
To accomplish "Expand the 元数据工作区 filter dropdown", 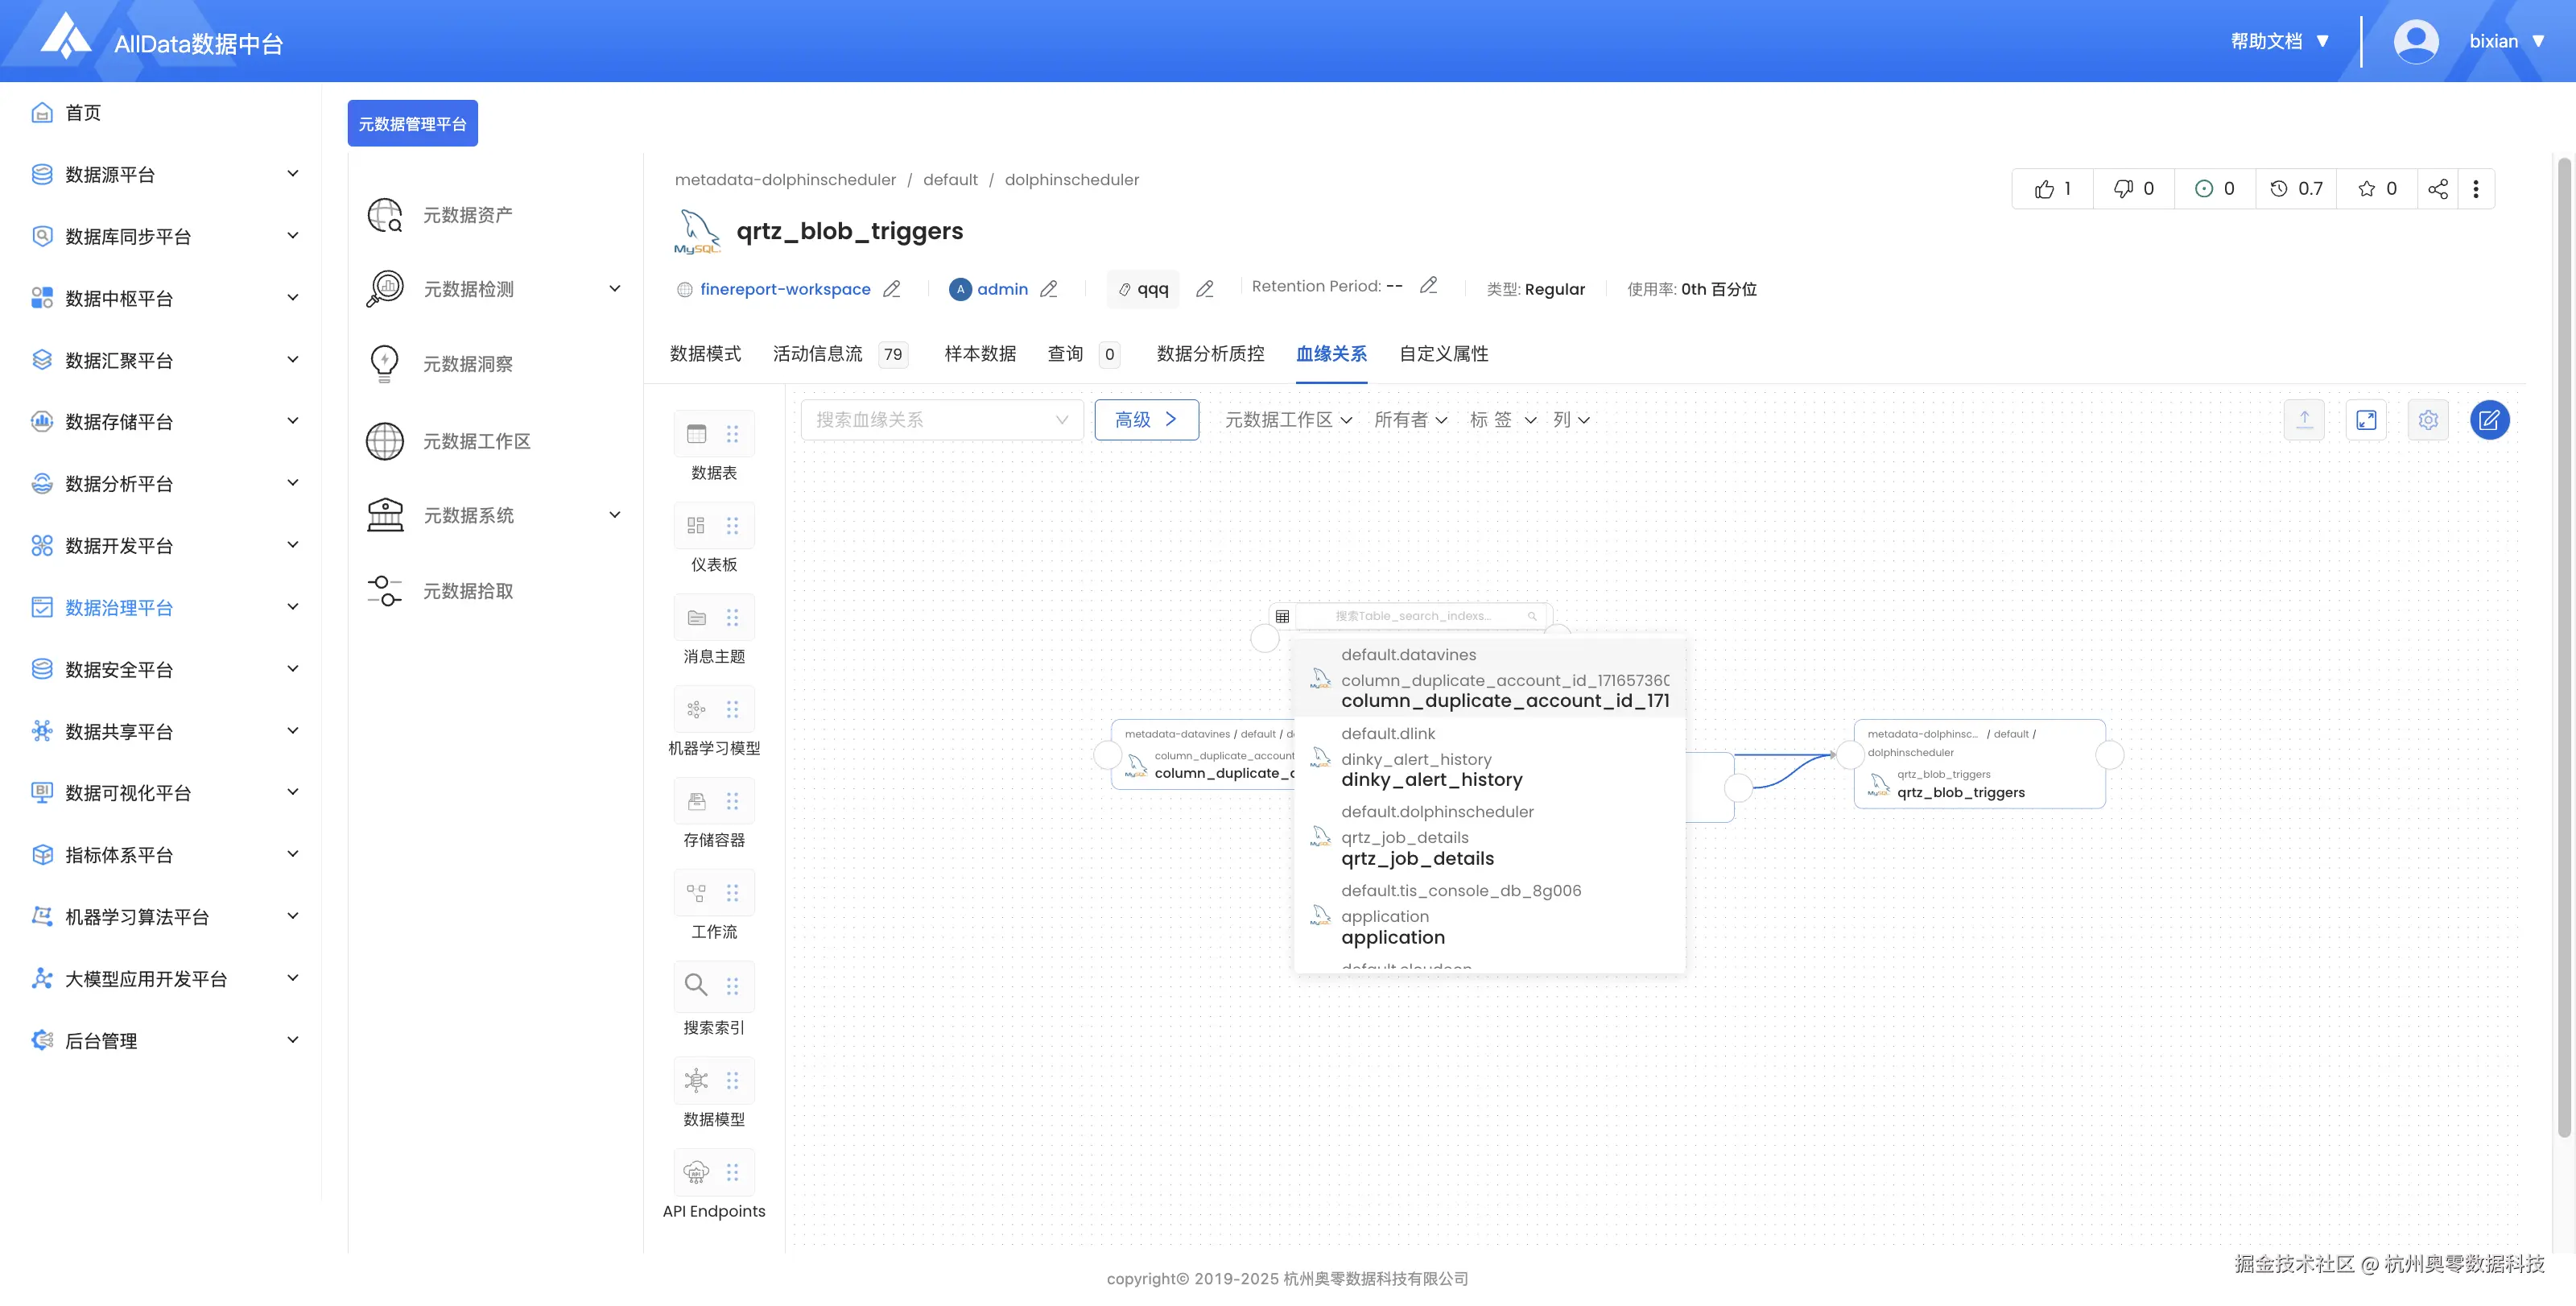I will click(x=1288, y=420).
